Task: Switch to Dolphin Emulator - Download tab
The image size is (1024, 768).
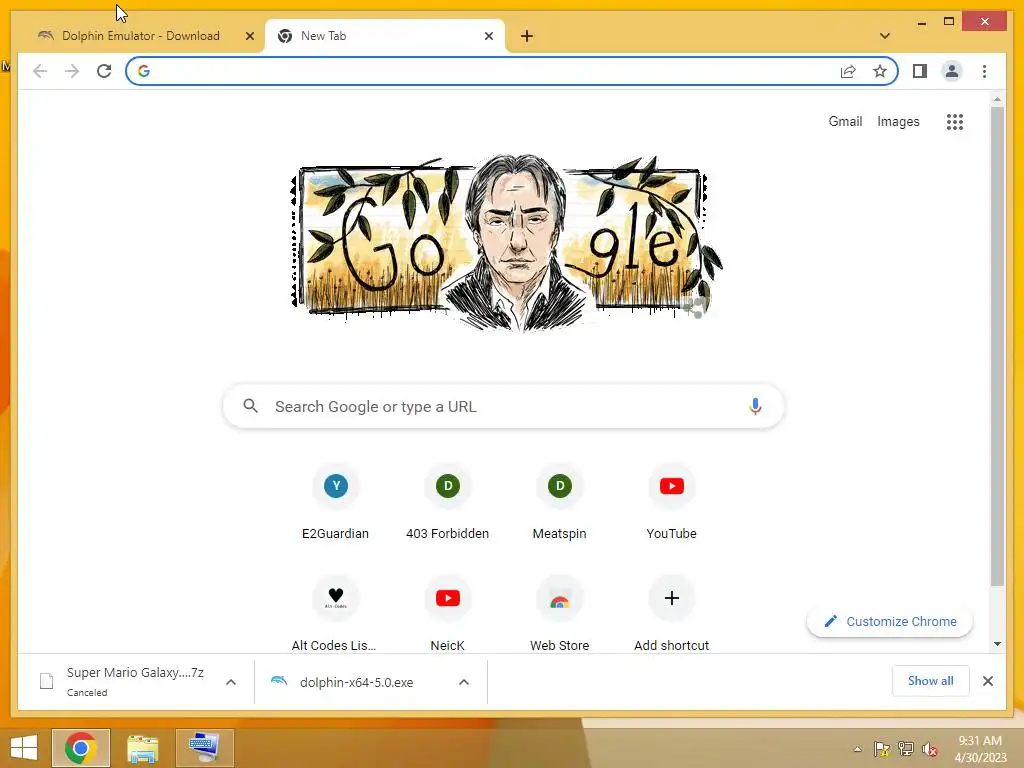Action: pyautogui.click(x=142, y=36)
